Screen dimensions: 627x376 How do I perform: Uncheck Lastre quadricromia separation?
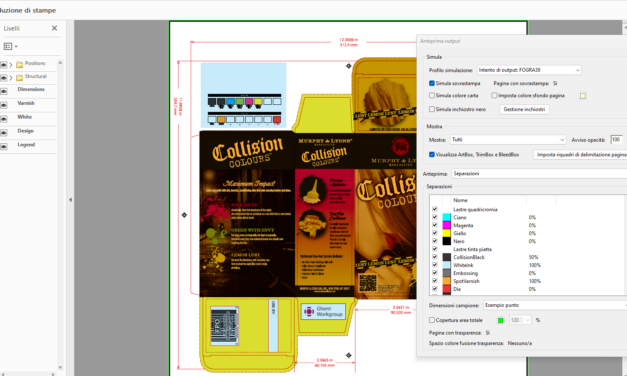click(x=435, y=209)
